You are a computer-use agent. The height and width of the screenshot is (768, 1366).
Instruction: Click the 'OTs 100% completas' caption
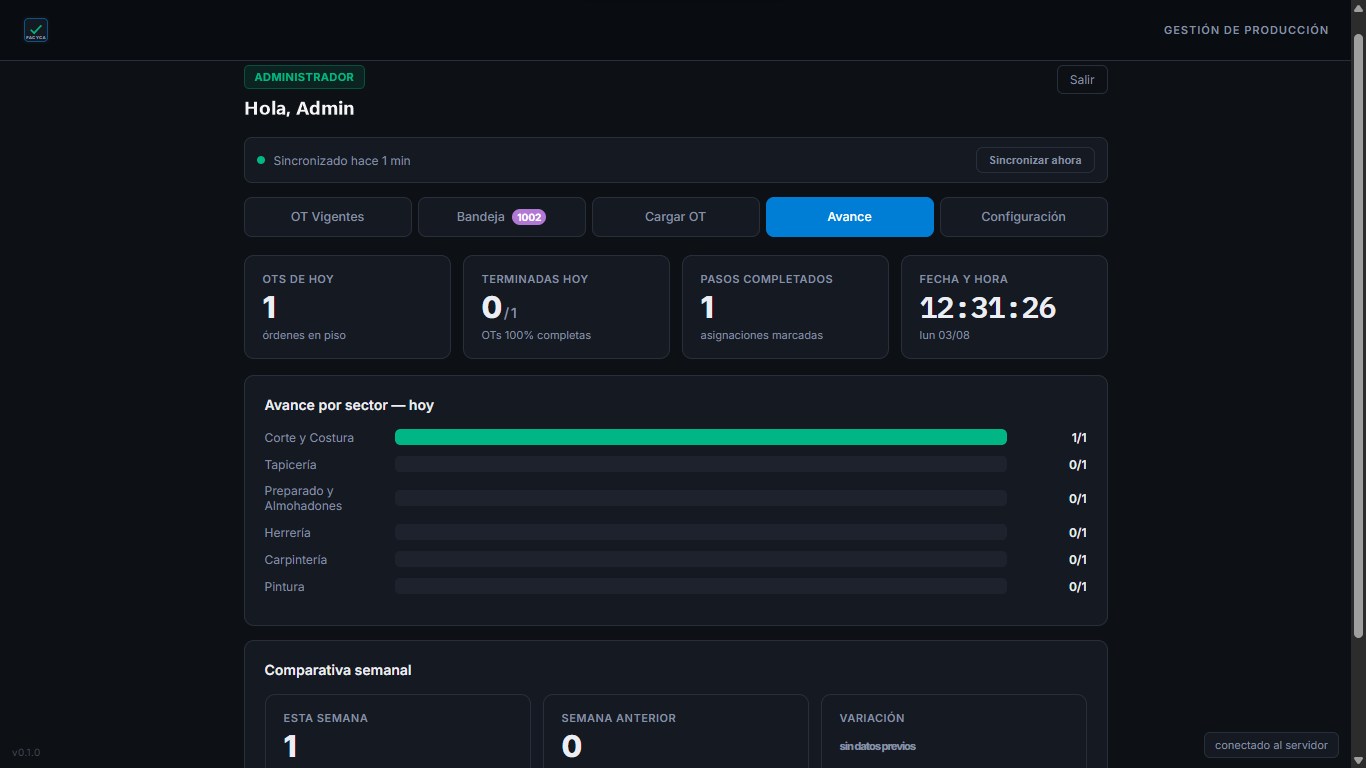[536, 335]
